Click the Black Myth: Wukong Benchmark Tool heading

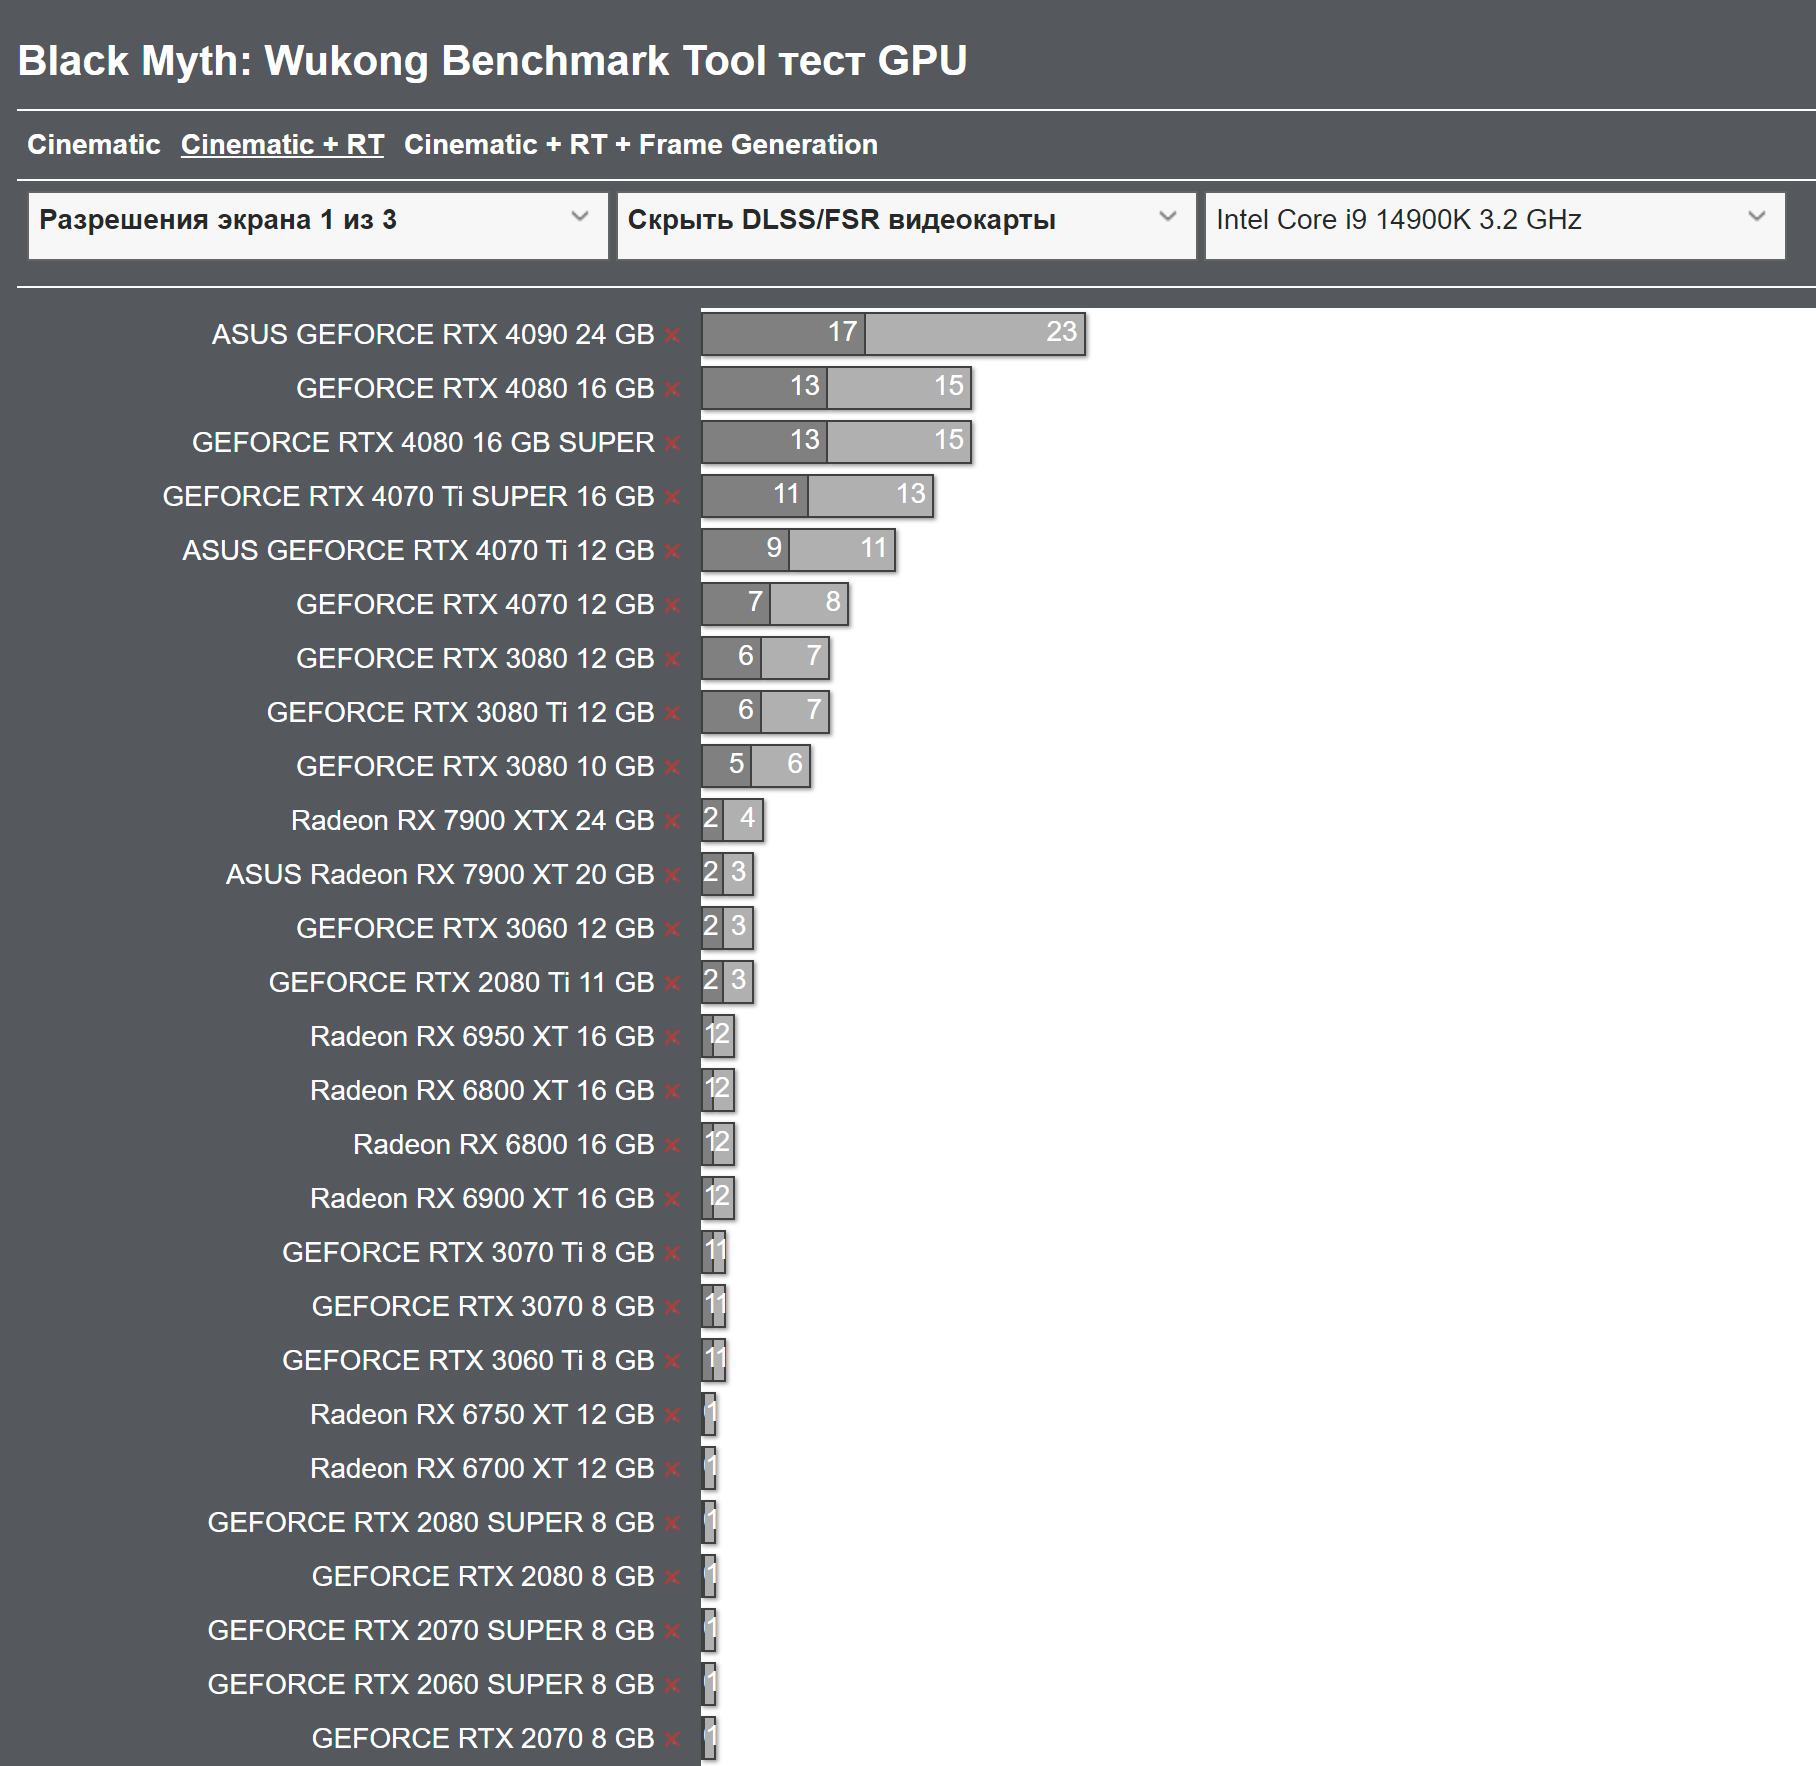click(492, 61)
